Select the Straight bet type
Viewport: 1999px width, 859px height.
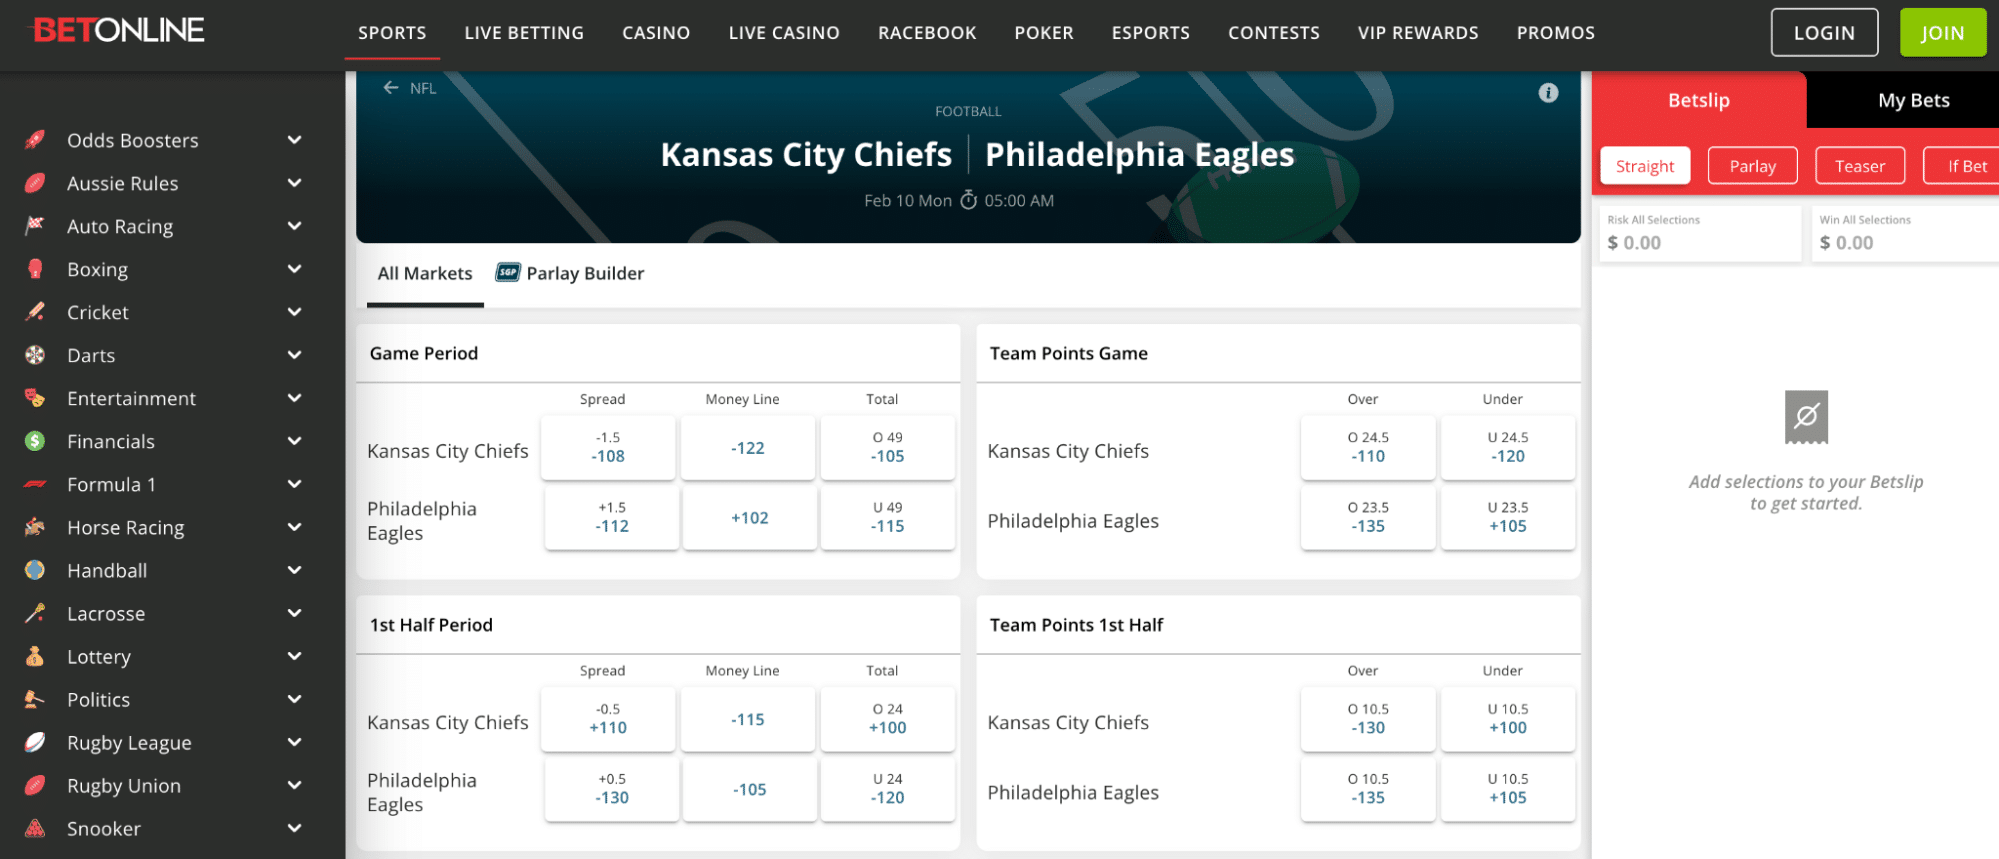pyautogui.click(x=1644, y=166)
